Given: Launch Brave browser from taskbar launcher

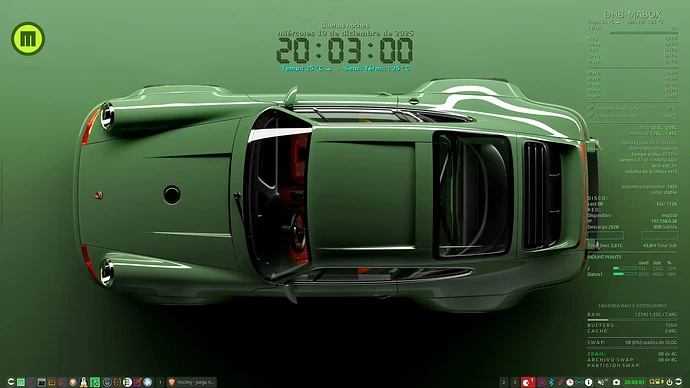Looking at the screenshot, I should point(73,382).
